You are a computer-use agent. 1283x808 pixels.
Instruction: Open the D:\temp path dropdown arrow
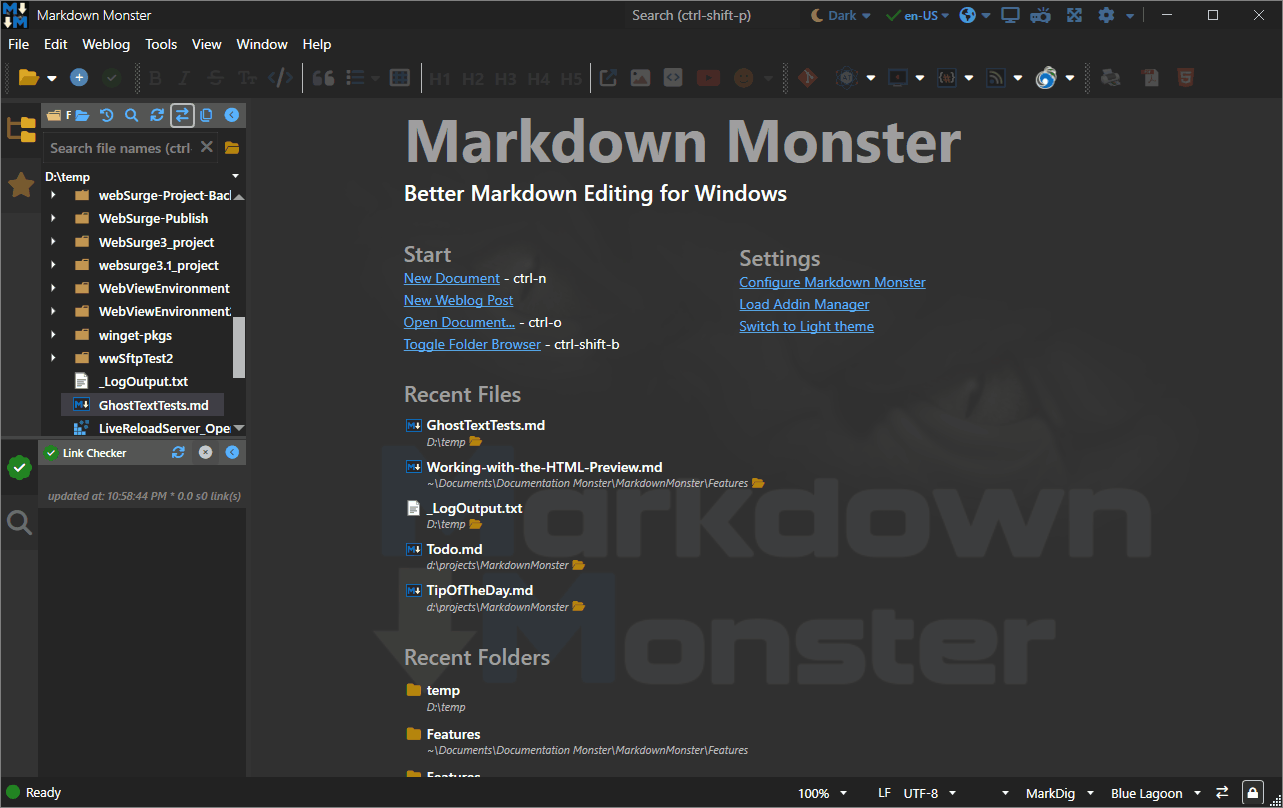click(x=236, y=176)
